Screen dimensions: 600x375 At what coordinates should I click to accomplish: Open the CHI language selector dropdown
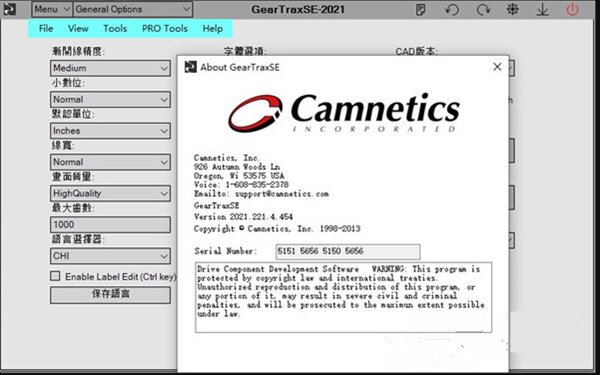click(110, 256)
